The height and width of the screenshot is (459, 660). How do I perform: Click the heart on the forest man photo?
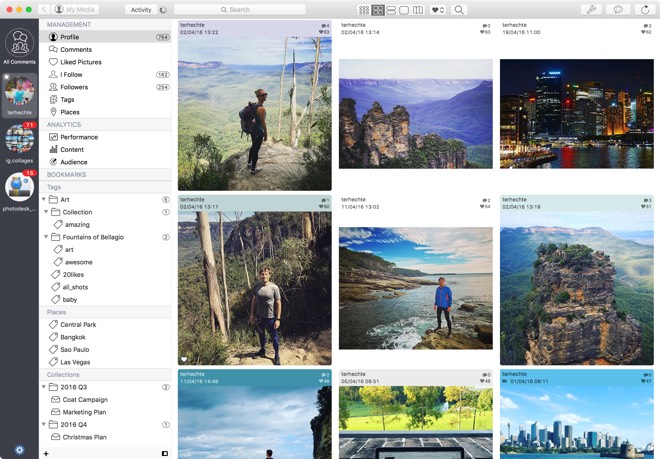point(184,359)
